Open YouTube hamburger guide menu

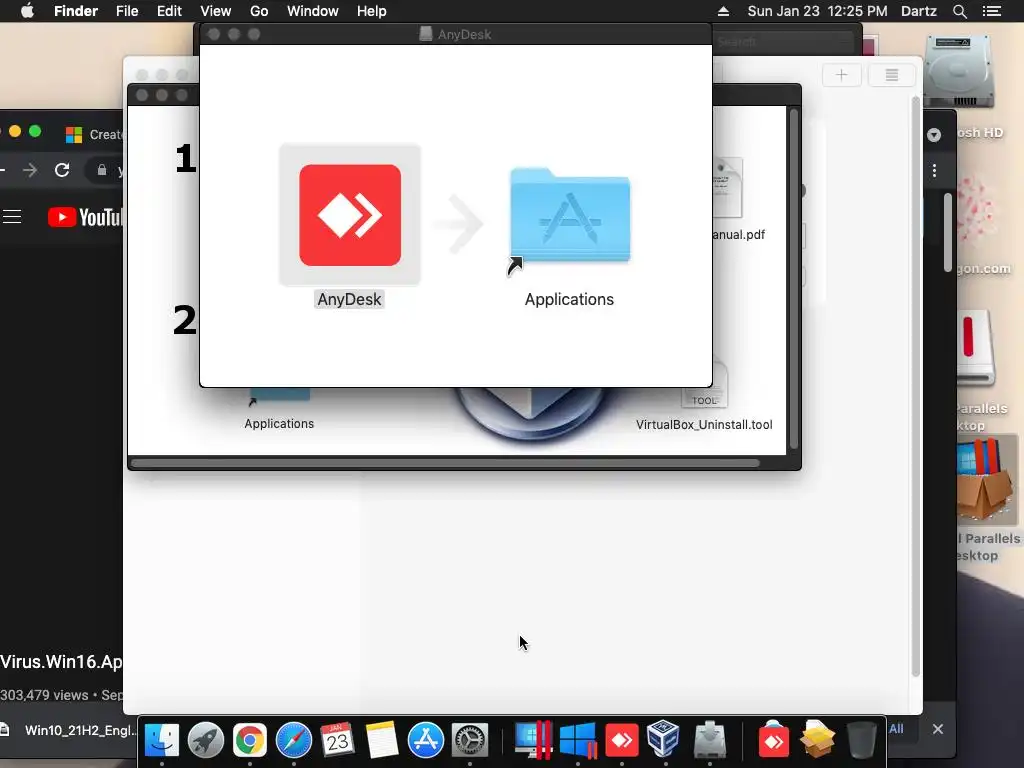click(x=12, y=217)
